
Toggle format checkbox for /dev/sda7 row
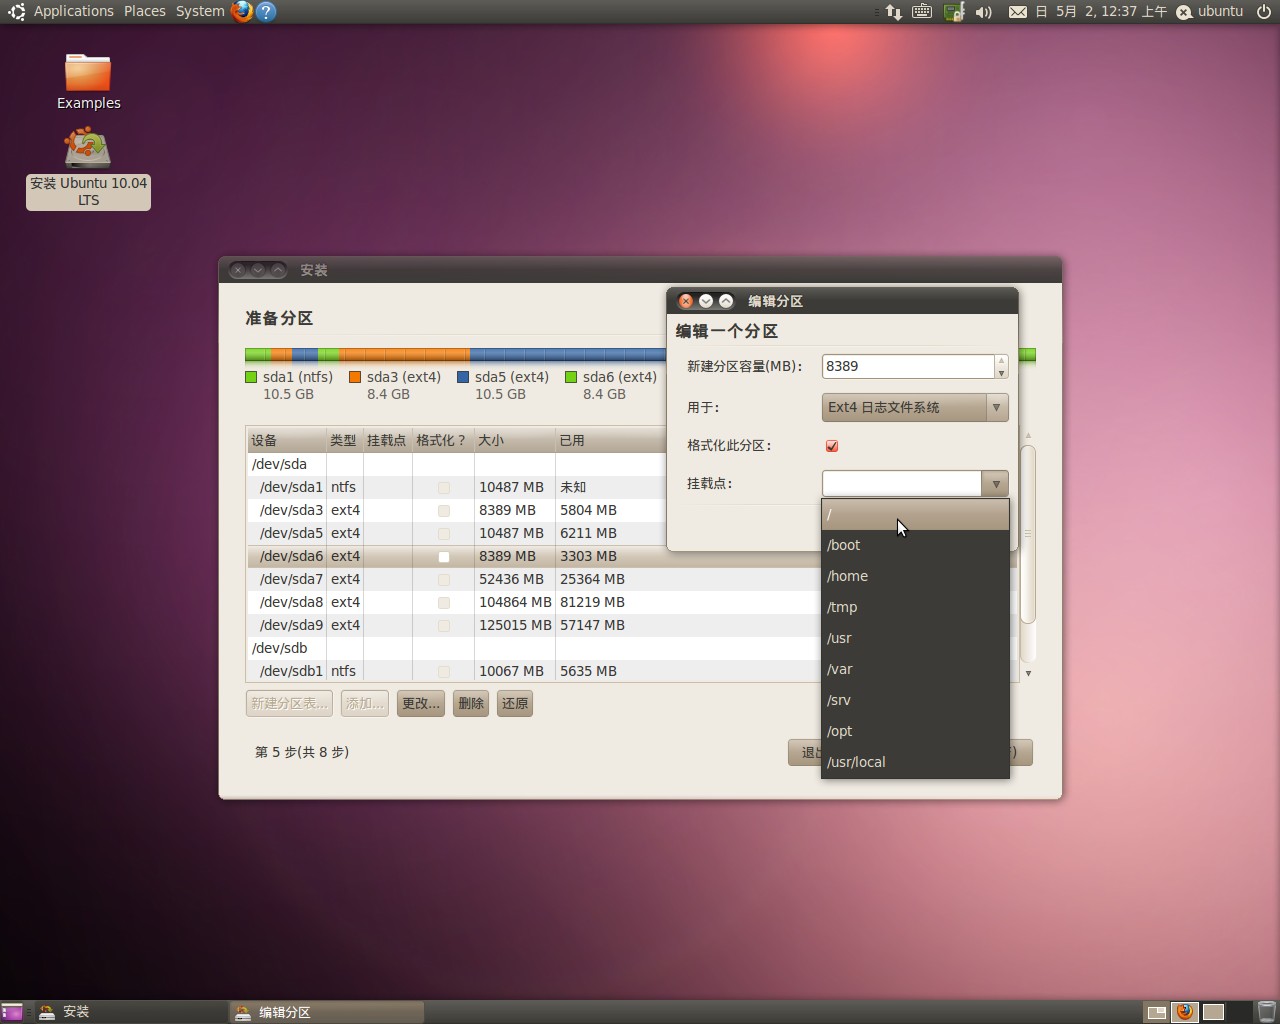(x=444, y=580)
